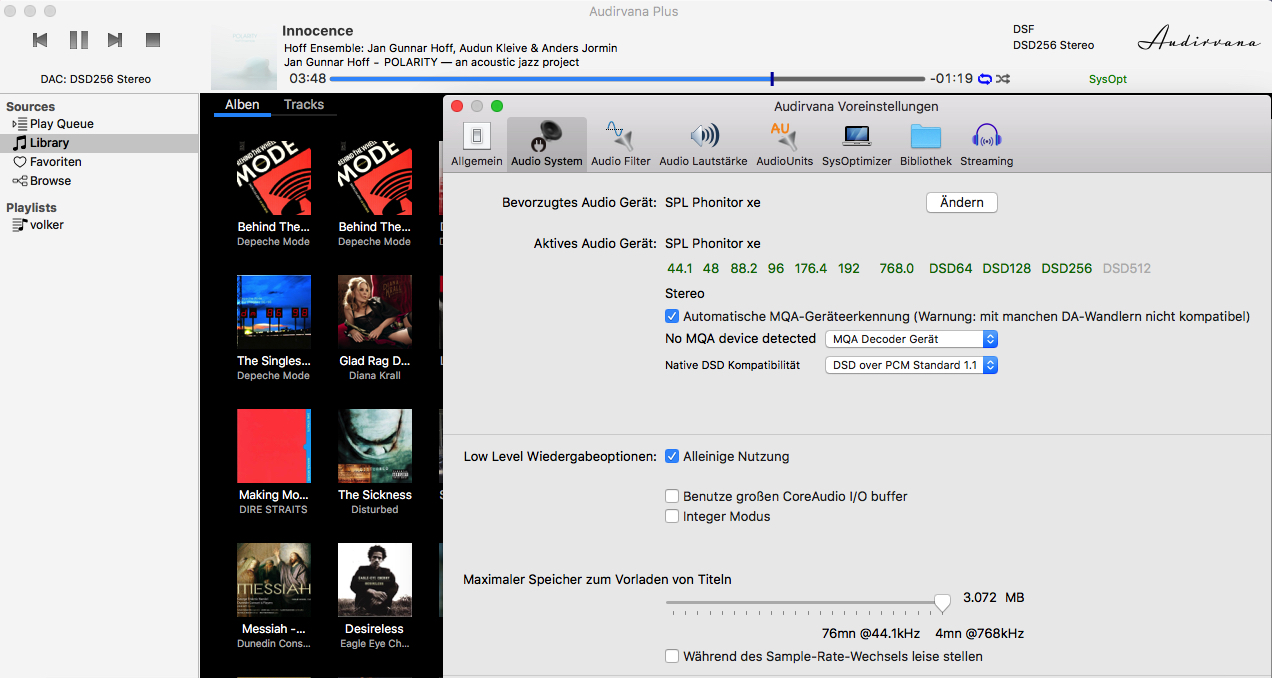Screen dimensions: 1272x678
Task: Click the 76mn @44.1kHz duration label
Action: coord(871,634)
